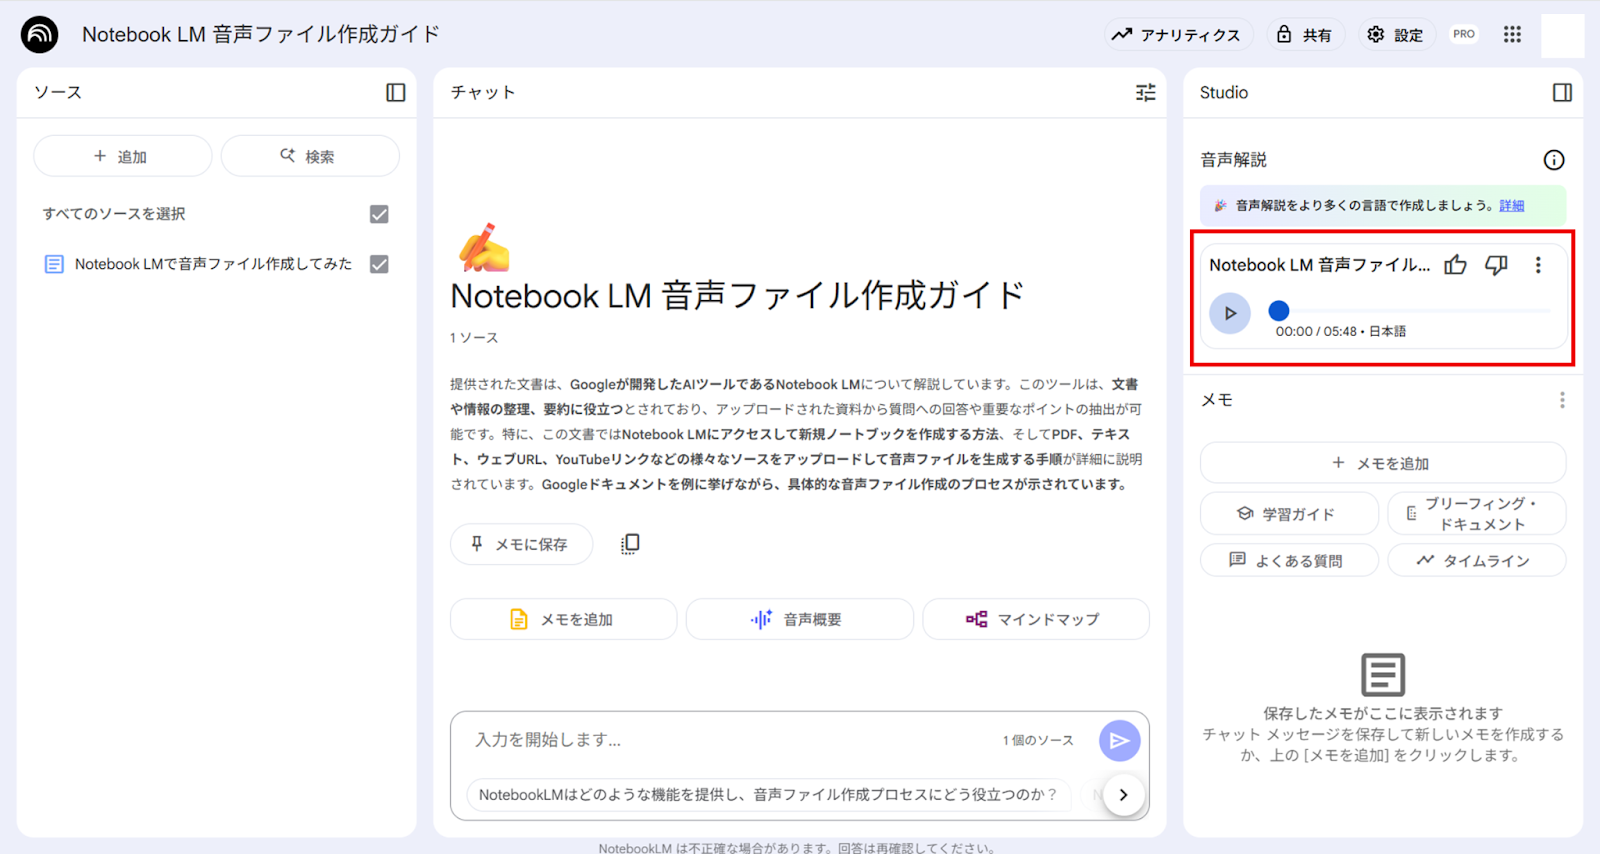Click the 共有 share button

click(x=1304, y=35)
